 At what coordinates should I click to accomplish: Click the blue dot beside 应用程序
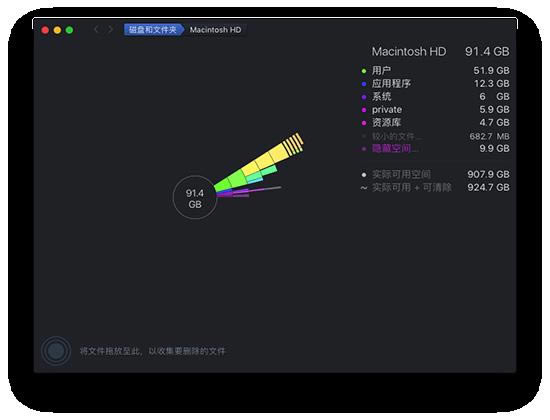coord(364,84)
